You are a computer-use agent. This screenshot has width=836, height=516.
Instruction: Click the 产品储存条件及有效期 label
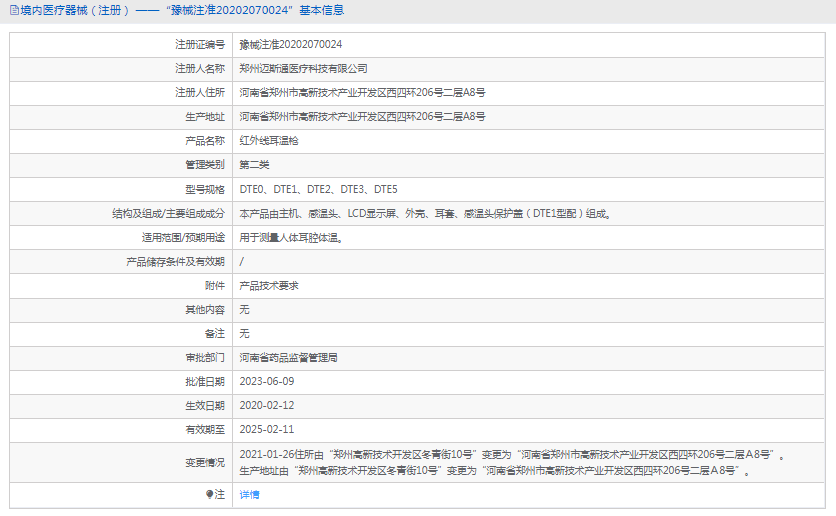click(x=175, y=261)
